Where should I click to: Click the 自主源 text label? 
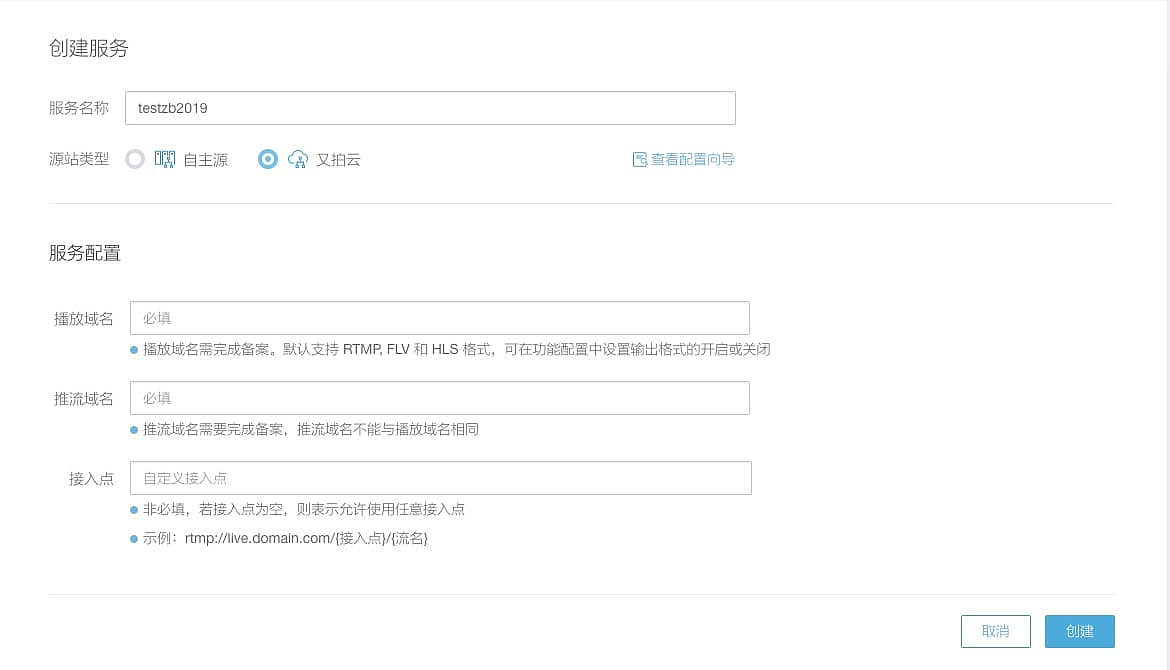[x=205, y=160]
